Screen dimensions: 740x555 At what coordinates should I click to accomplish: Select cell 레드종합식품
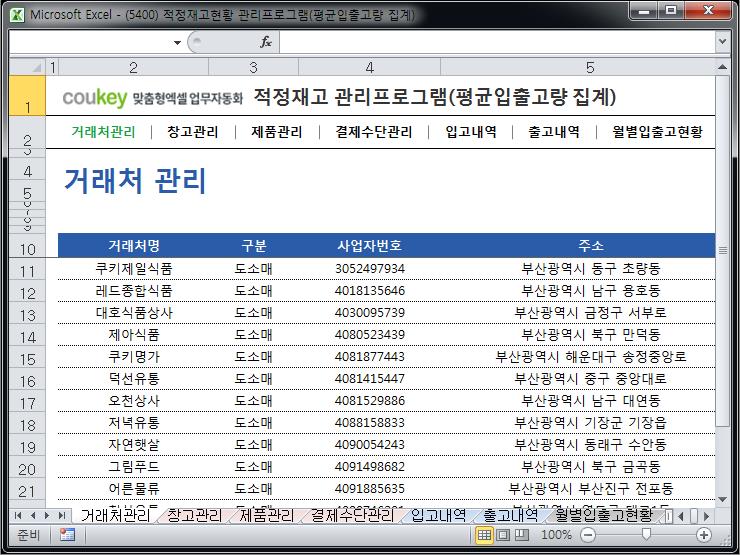pos(134,290)
